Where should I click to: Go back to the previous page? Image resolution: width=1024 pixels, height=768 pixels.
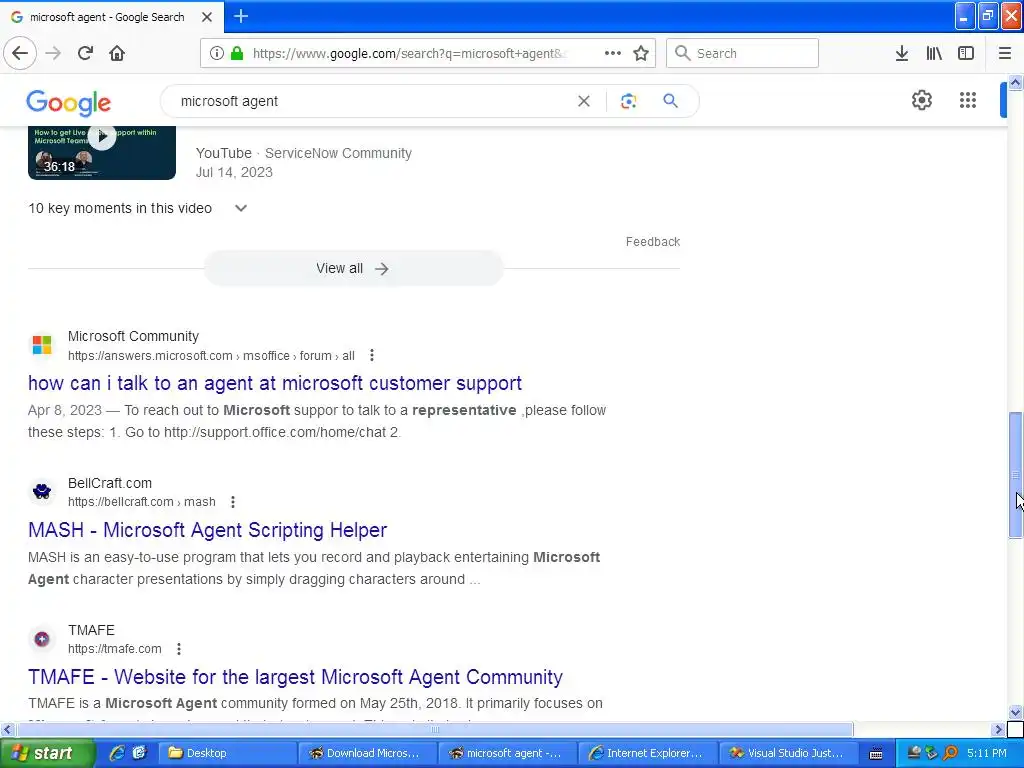pos(20,53)
